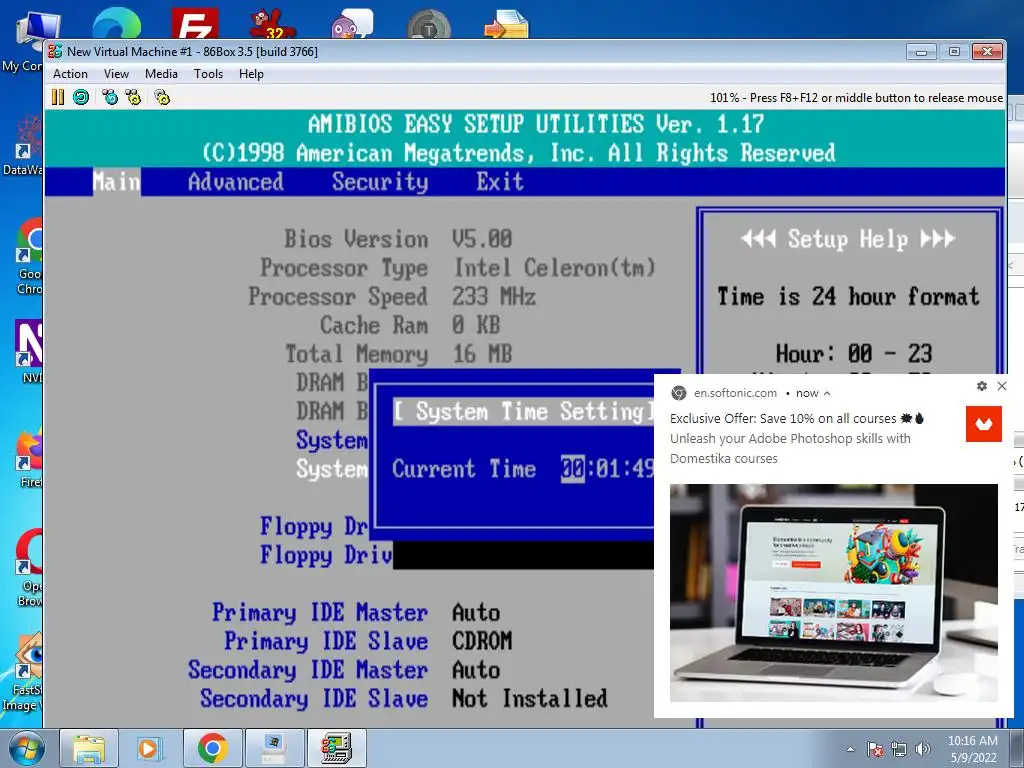Open the Opera Browser desktop shortcut
The width and height of the screenshot is (1024, 768).
pyautogui.click(x=29, y=568)
